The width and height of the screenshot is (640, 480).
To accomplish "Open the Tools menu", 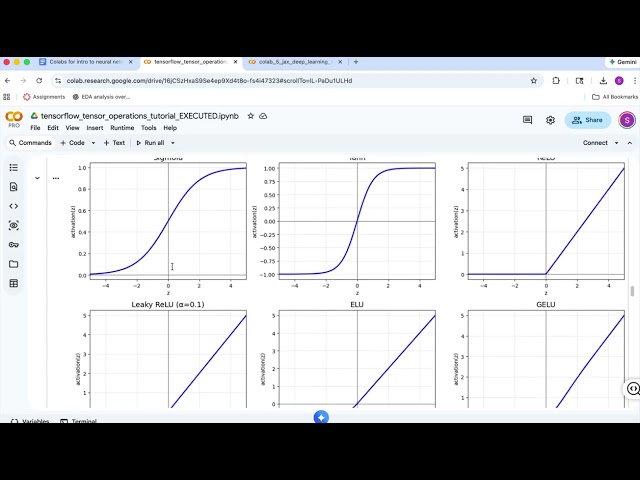I will click(149, 128).
